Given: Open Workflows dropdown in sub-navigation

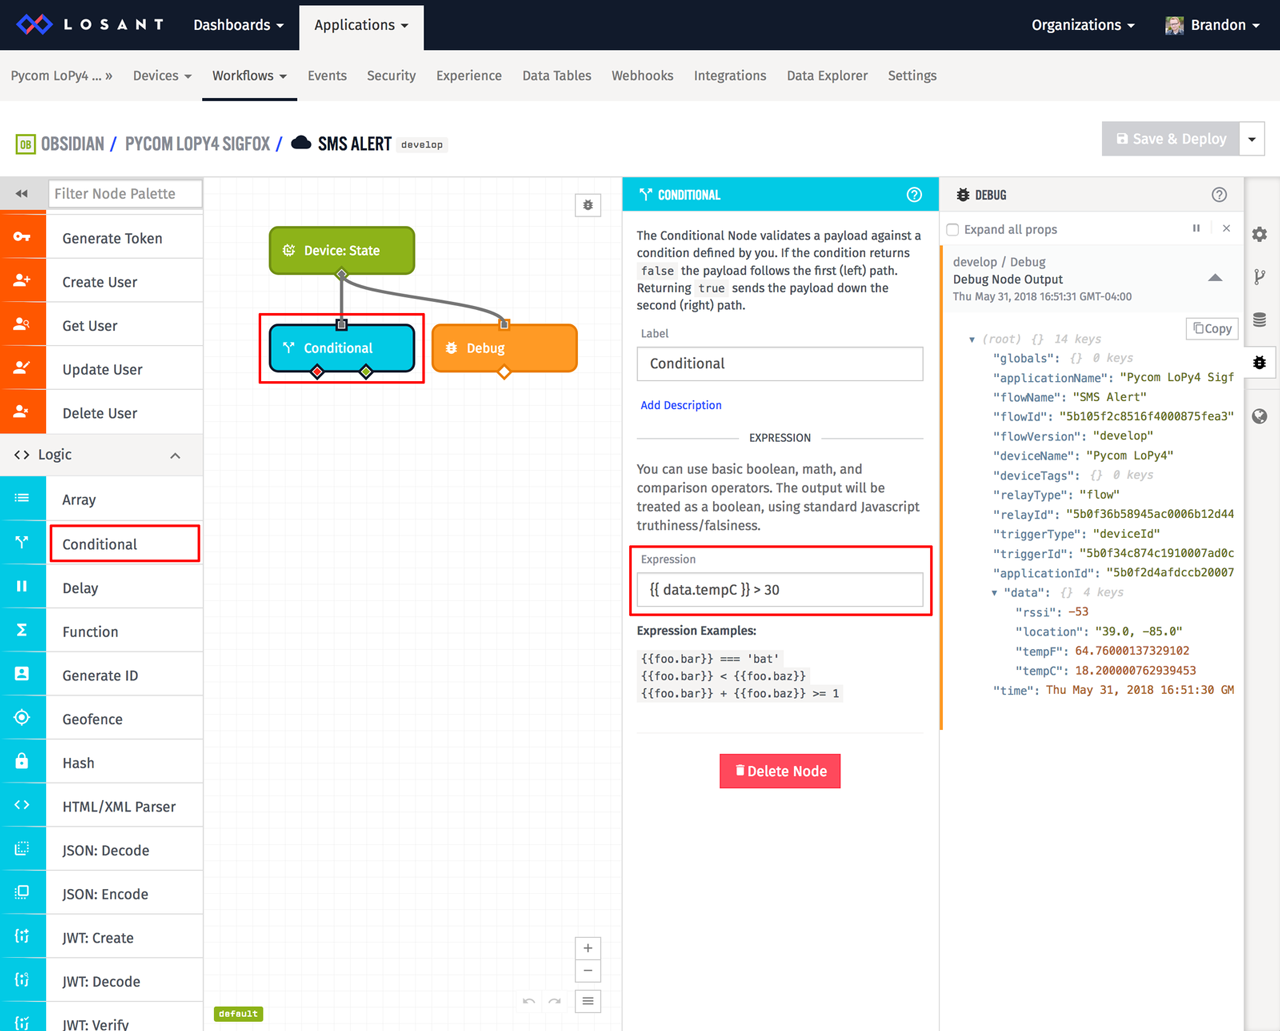Looking at the screenshot, I should coord(249,76).
